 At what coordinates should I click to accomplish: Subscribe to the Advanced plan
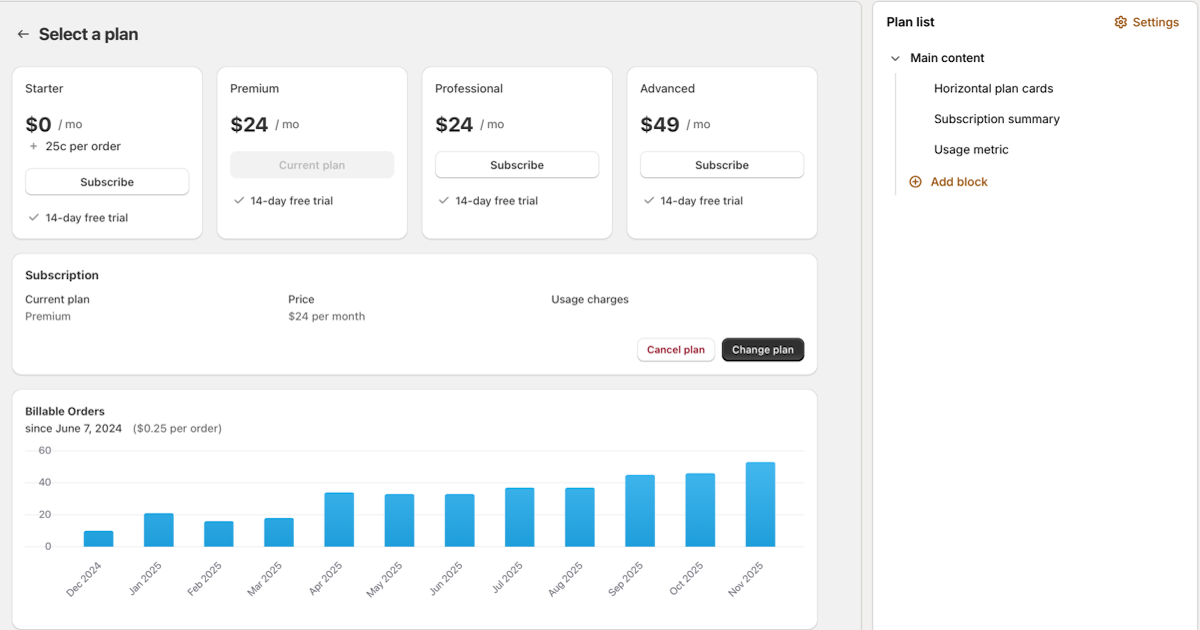(x=721, y=164)
